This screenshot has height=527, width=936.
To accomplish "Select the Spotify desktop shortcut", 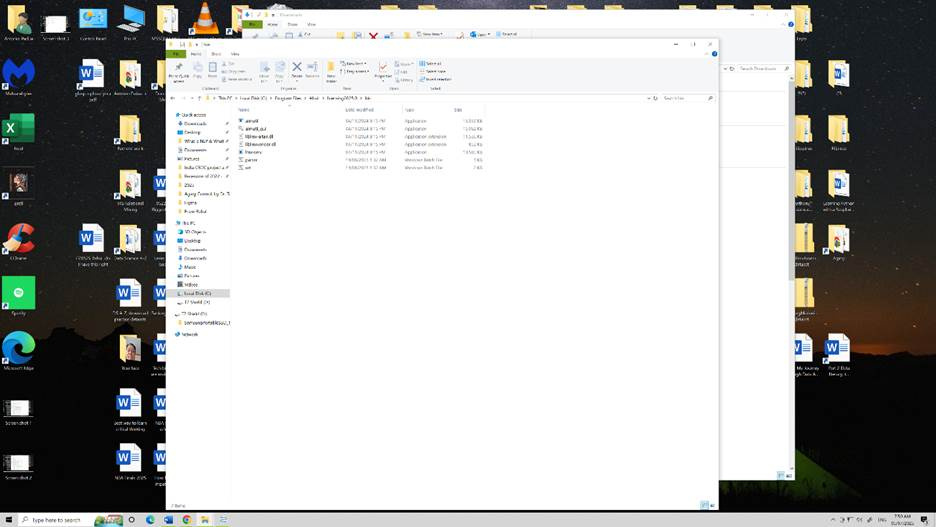I will pos(19,296).
